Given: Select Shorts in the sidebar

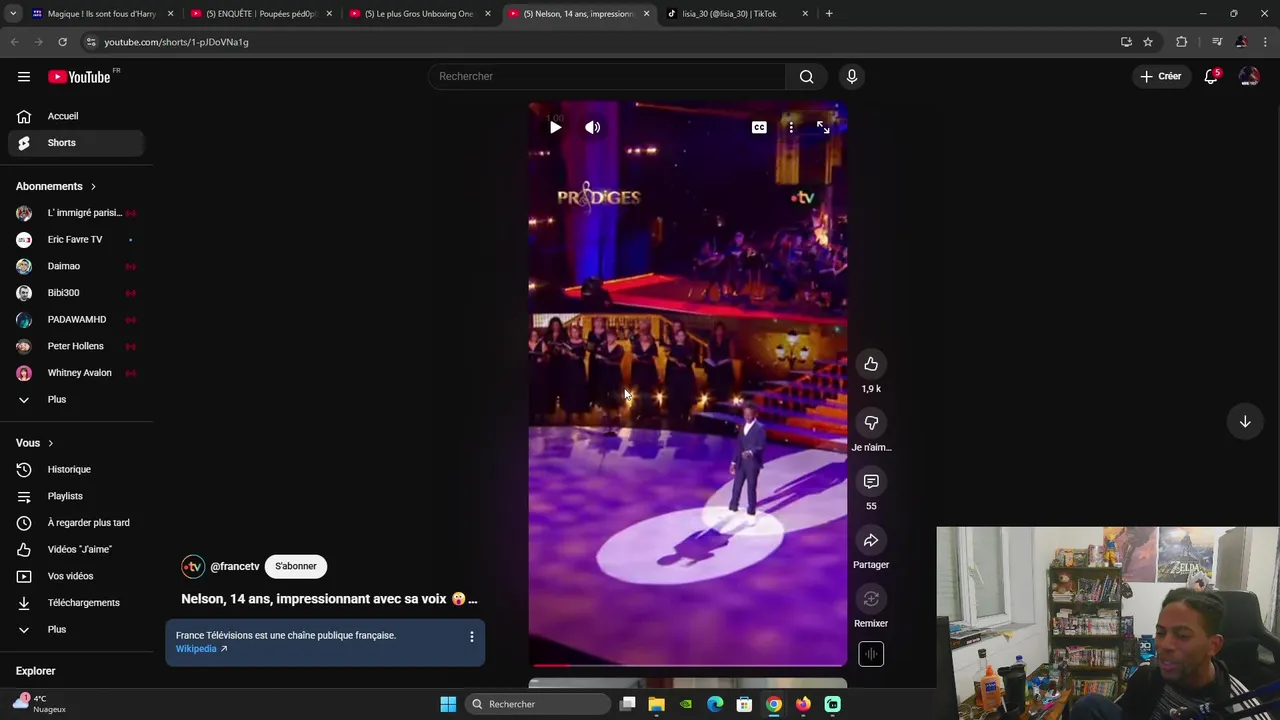Looking at the screenshot, I should [x=77, y=143].
